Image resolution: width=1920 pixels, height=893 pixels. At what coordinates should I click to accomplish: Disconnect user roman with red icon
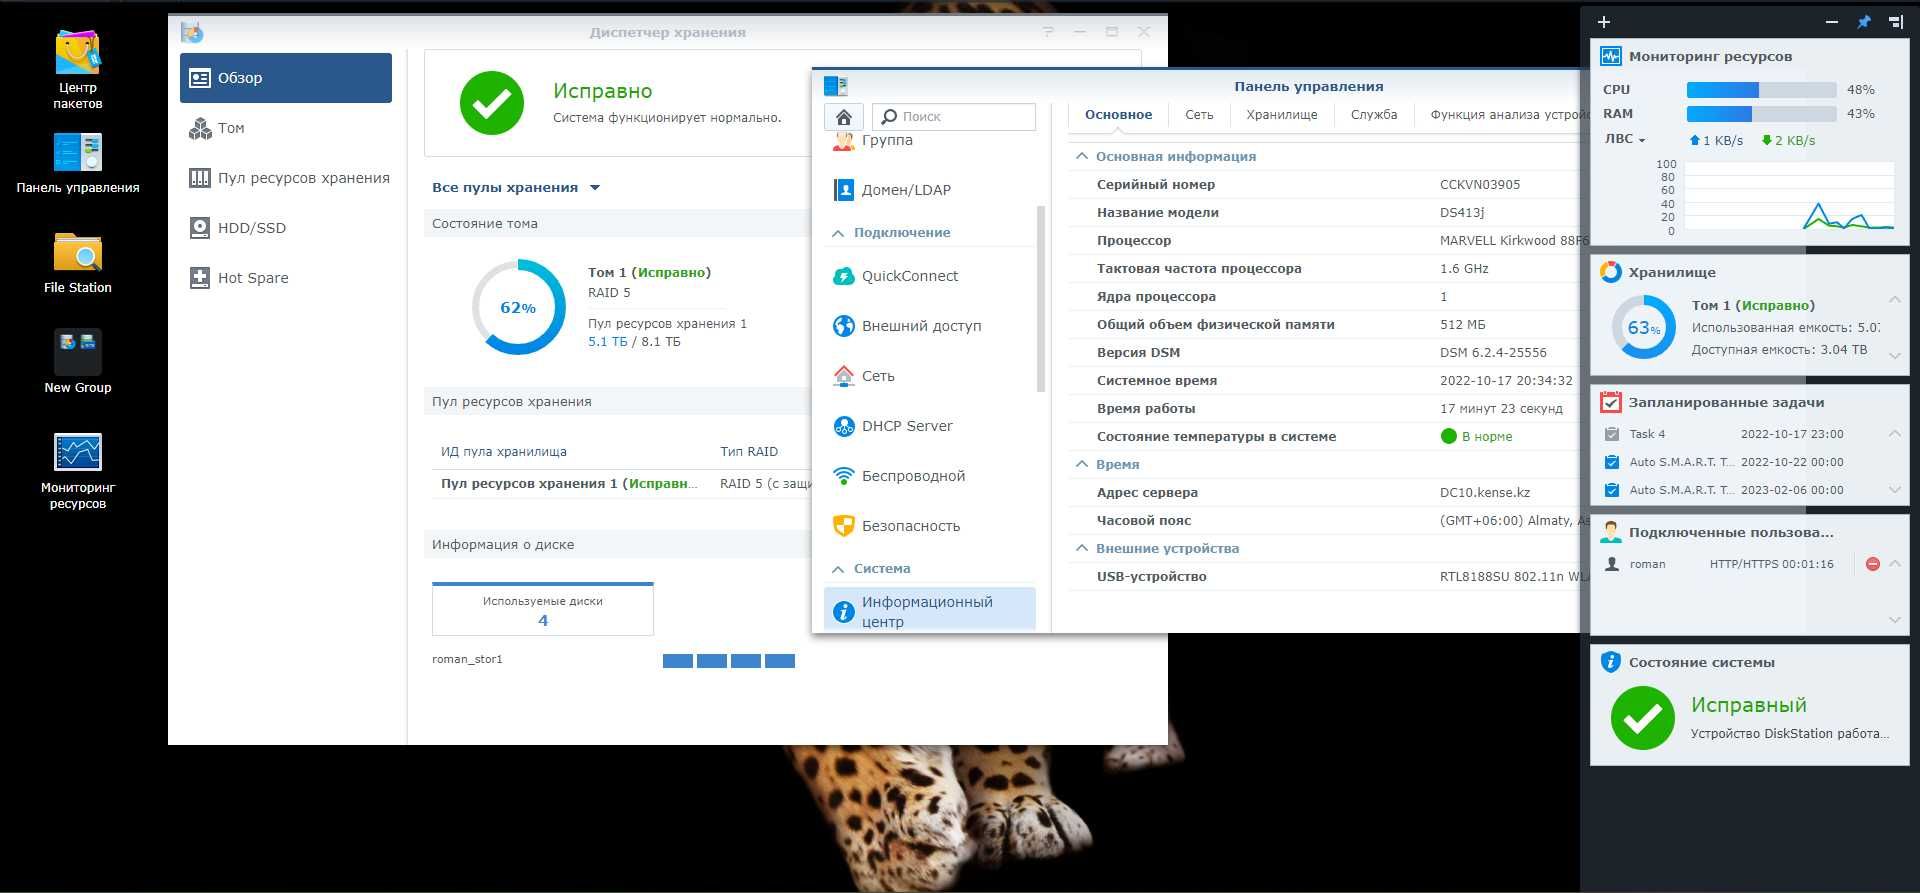[x=1873, y=564]
